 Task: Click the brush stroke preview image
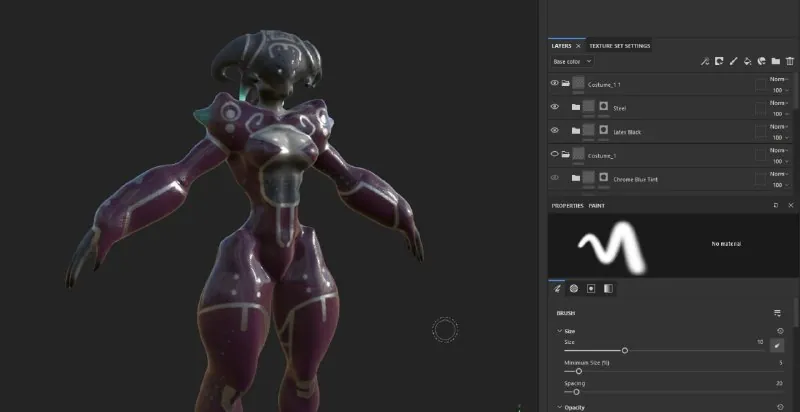(x=612, y=247)
